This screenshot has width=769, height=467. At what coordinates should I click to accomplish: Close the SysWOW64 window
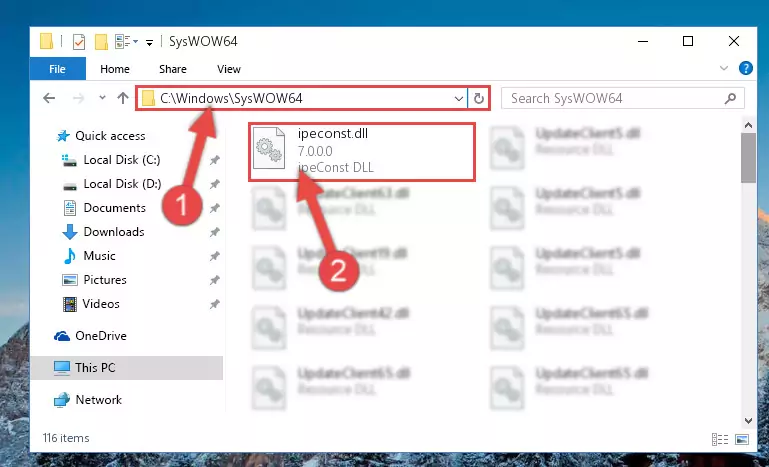coord(734,42)
